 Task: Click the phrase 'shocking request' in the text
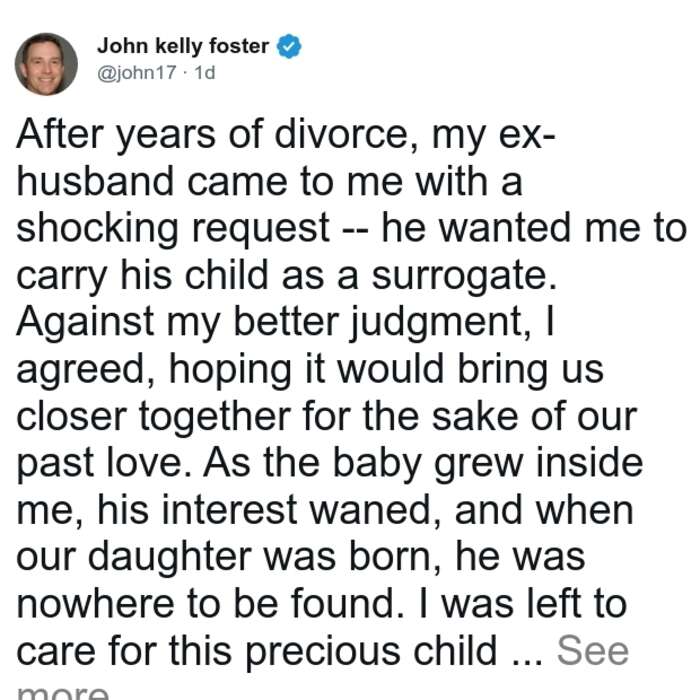(x=173, y=228)
